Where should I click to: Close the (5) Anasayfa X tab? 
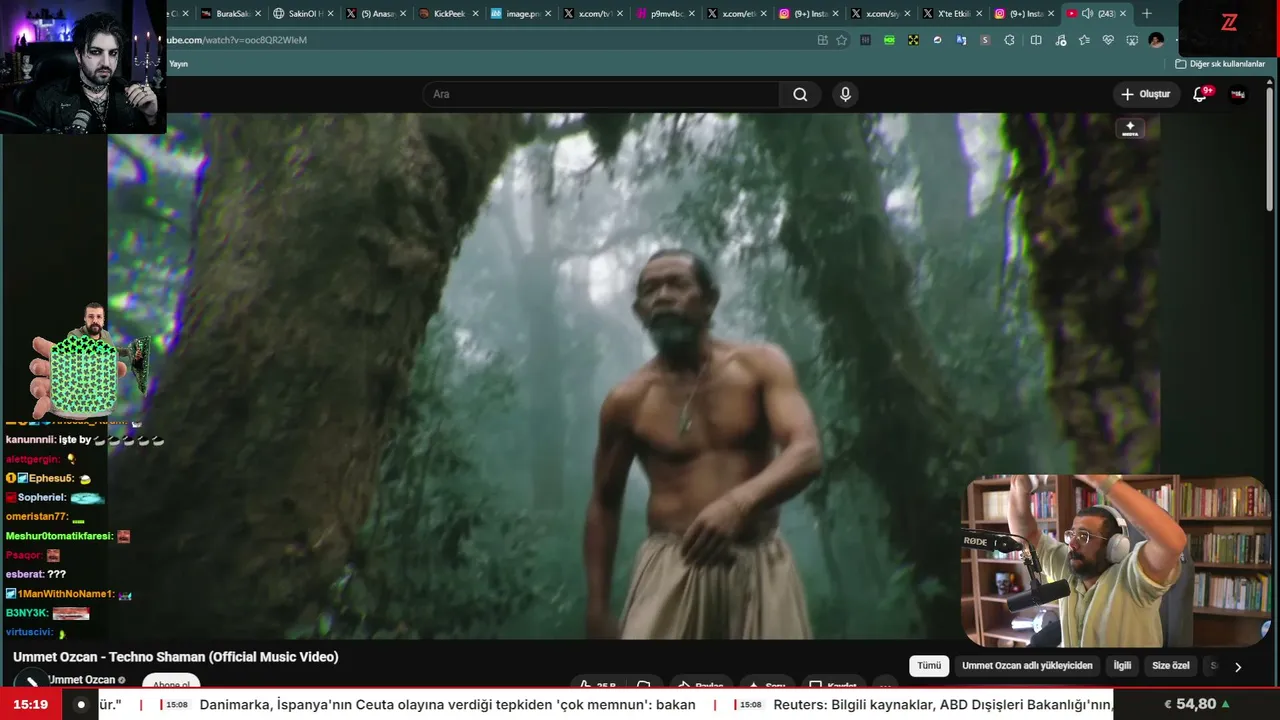[x=403, y=14]
